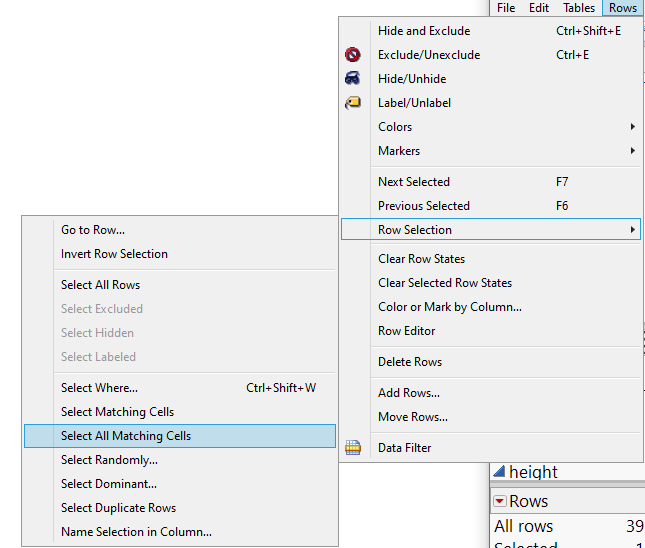Open the Row Selection submenu arrow
The height and width of the screenshot is (548, 645).
tap(632, 230)
